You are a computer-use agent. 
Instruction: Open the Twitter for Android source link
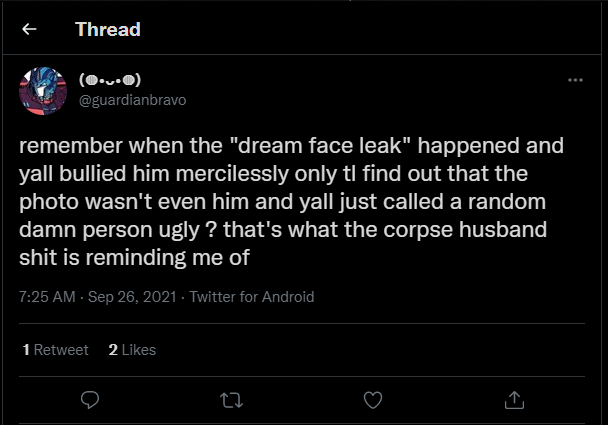[x=252, y=297]
